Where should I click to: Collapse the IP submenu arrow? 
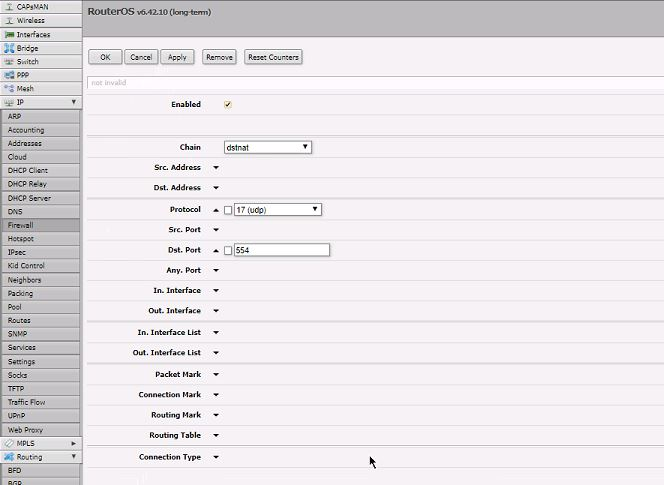pos(74,102)
